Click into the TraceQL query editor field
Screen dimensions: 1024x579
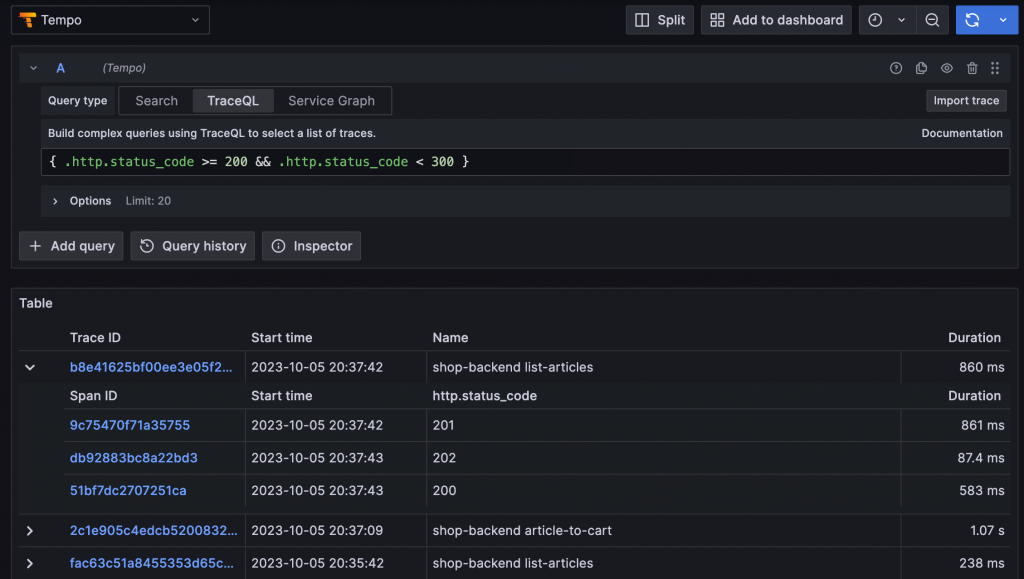click(x=600, y=162)
